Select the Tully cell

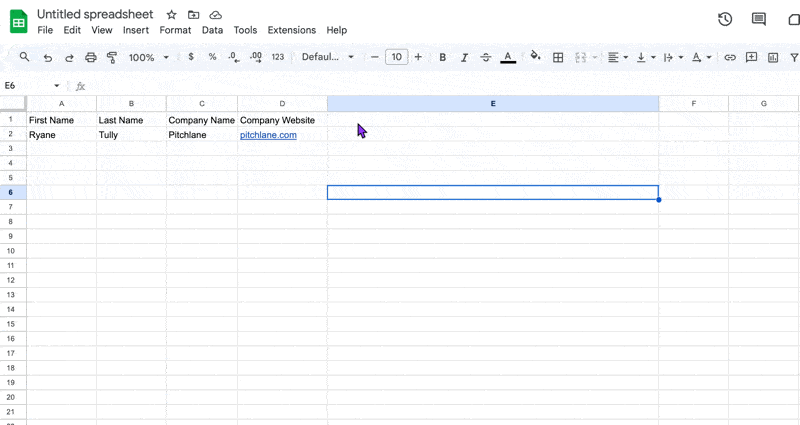click(131, 135)
